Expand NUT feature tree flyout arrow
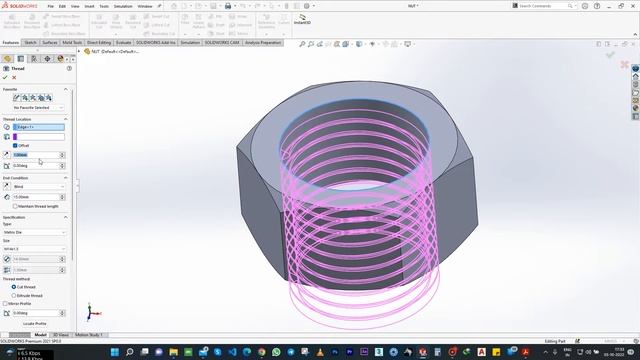This screenshot has width=640, height=360. [80, 51]
